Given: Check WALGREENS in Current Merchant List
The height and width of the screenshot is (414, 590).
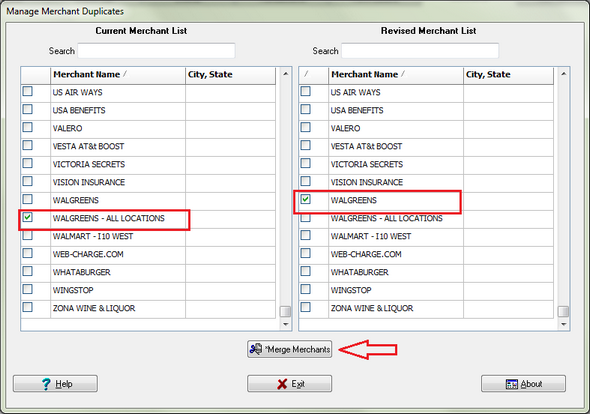Looking at the screenshot, I should [x=27, y=199].
